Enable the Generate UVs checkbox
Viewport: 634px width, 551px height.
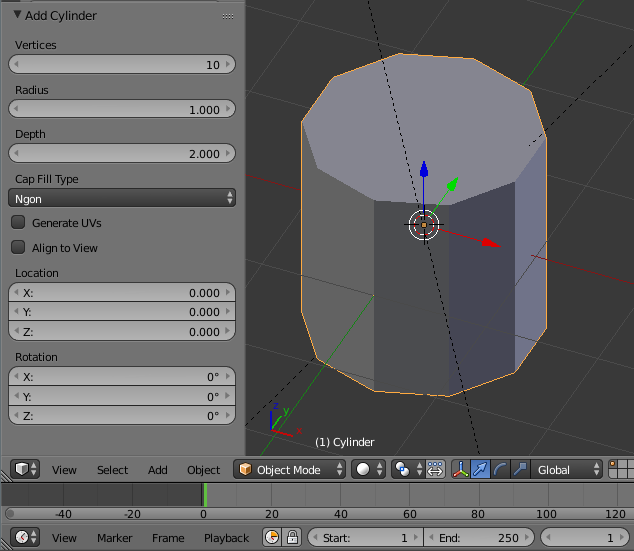[x=18, y=223]
